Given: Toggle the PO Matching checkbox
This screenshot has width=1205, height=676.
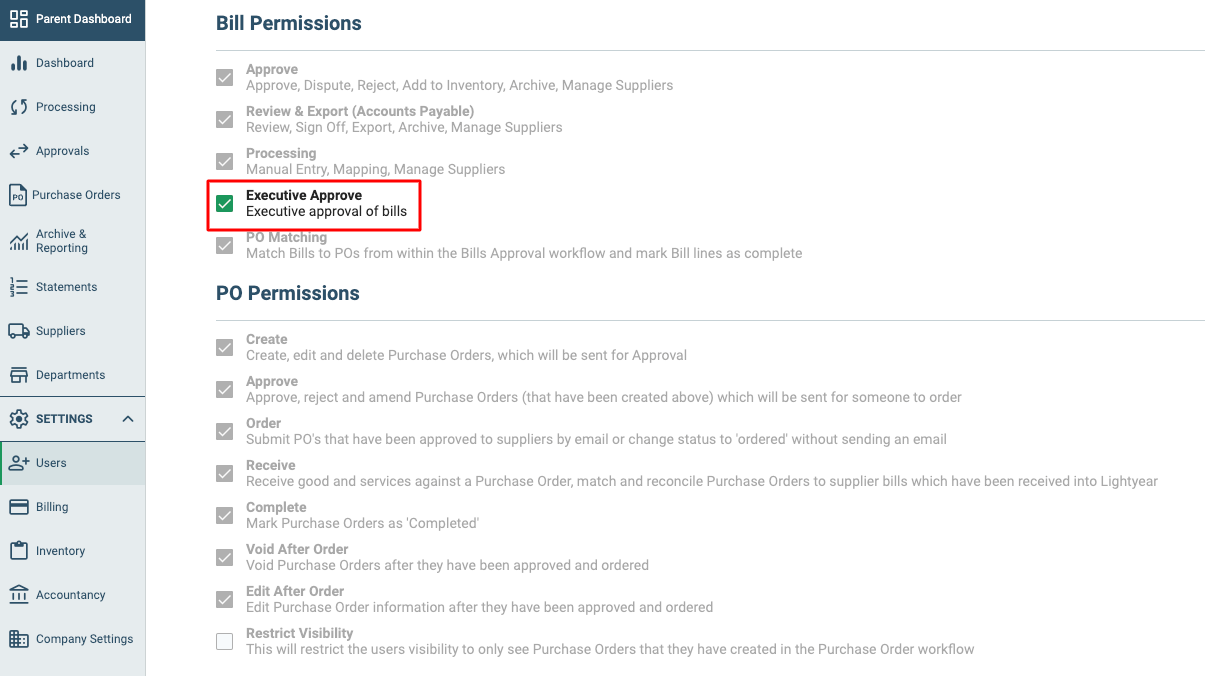Looking at the screenshot, I should (225, 246).
